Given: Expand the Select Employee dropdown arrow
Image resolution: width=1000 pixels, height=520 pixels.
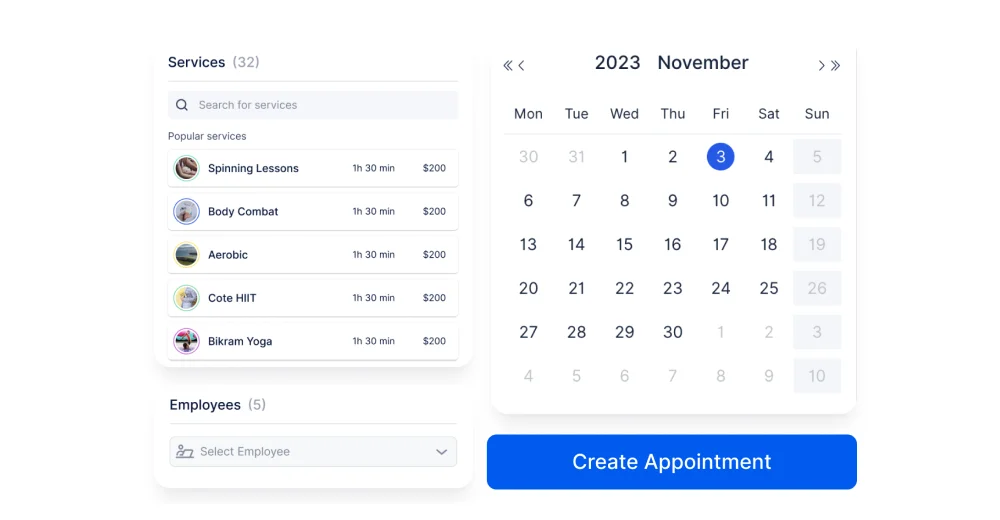Looking at the screenshot, I should pos(441,452).
